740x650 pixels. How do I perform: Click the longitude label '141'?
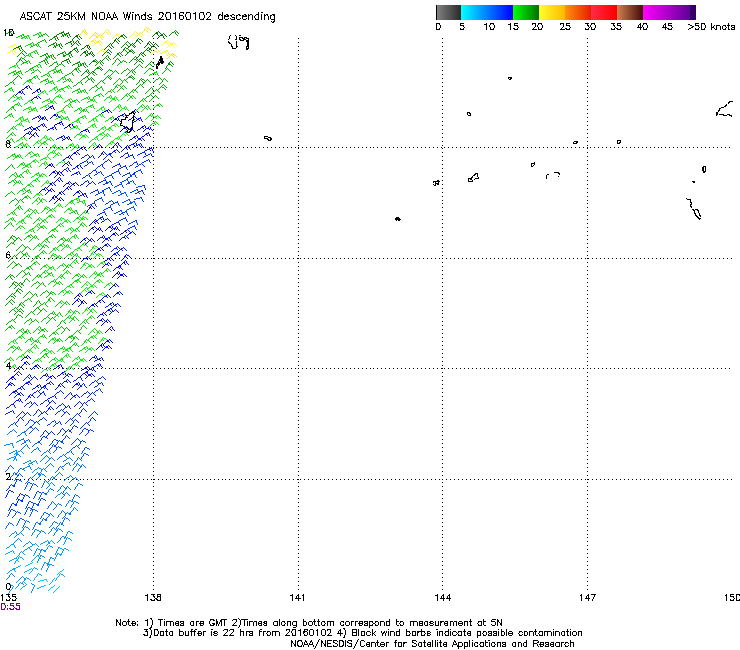click(297, 598)
